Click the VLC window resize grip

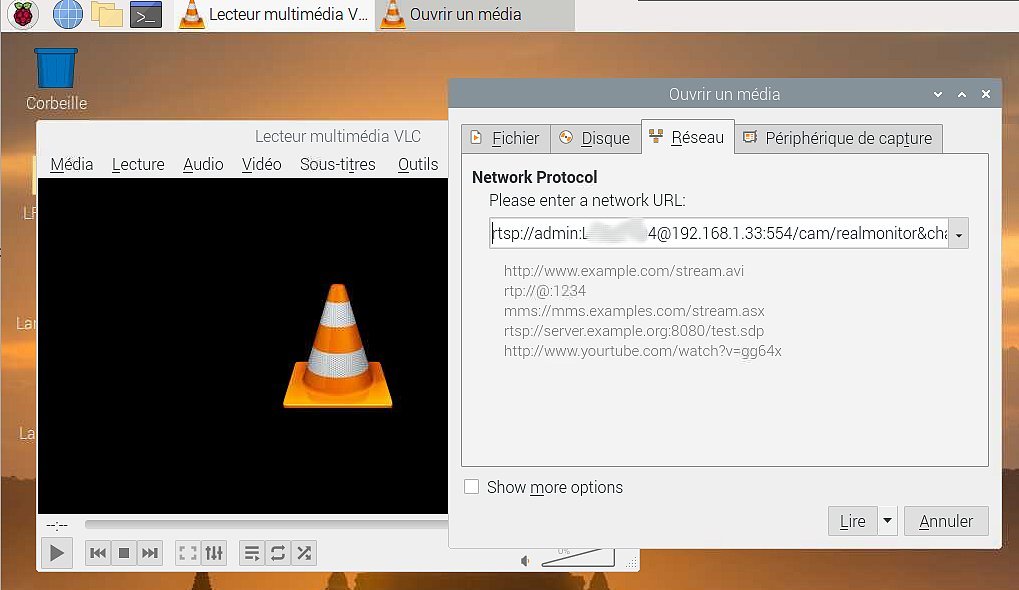point(631,563)
